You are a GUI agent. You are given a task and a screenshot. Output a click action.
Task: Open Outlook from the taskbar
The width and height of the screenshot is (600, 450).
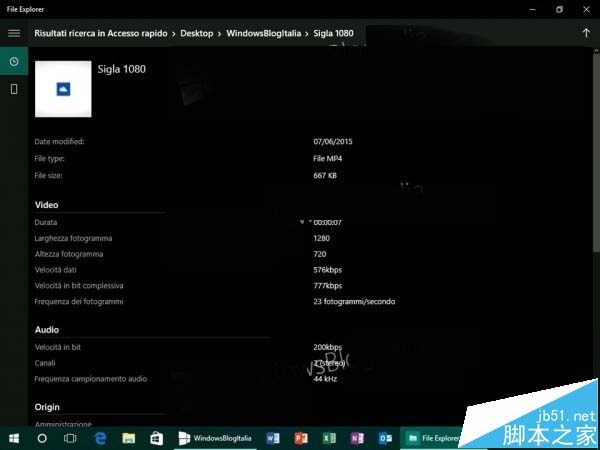click(385, 439)
